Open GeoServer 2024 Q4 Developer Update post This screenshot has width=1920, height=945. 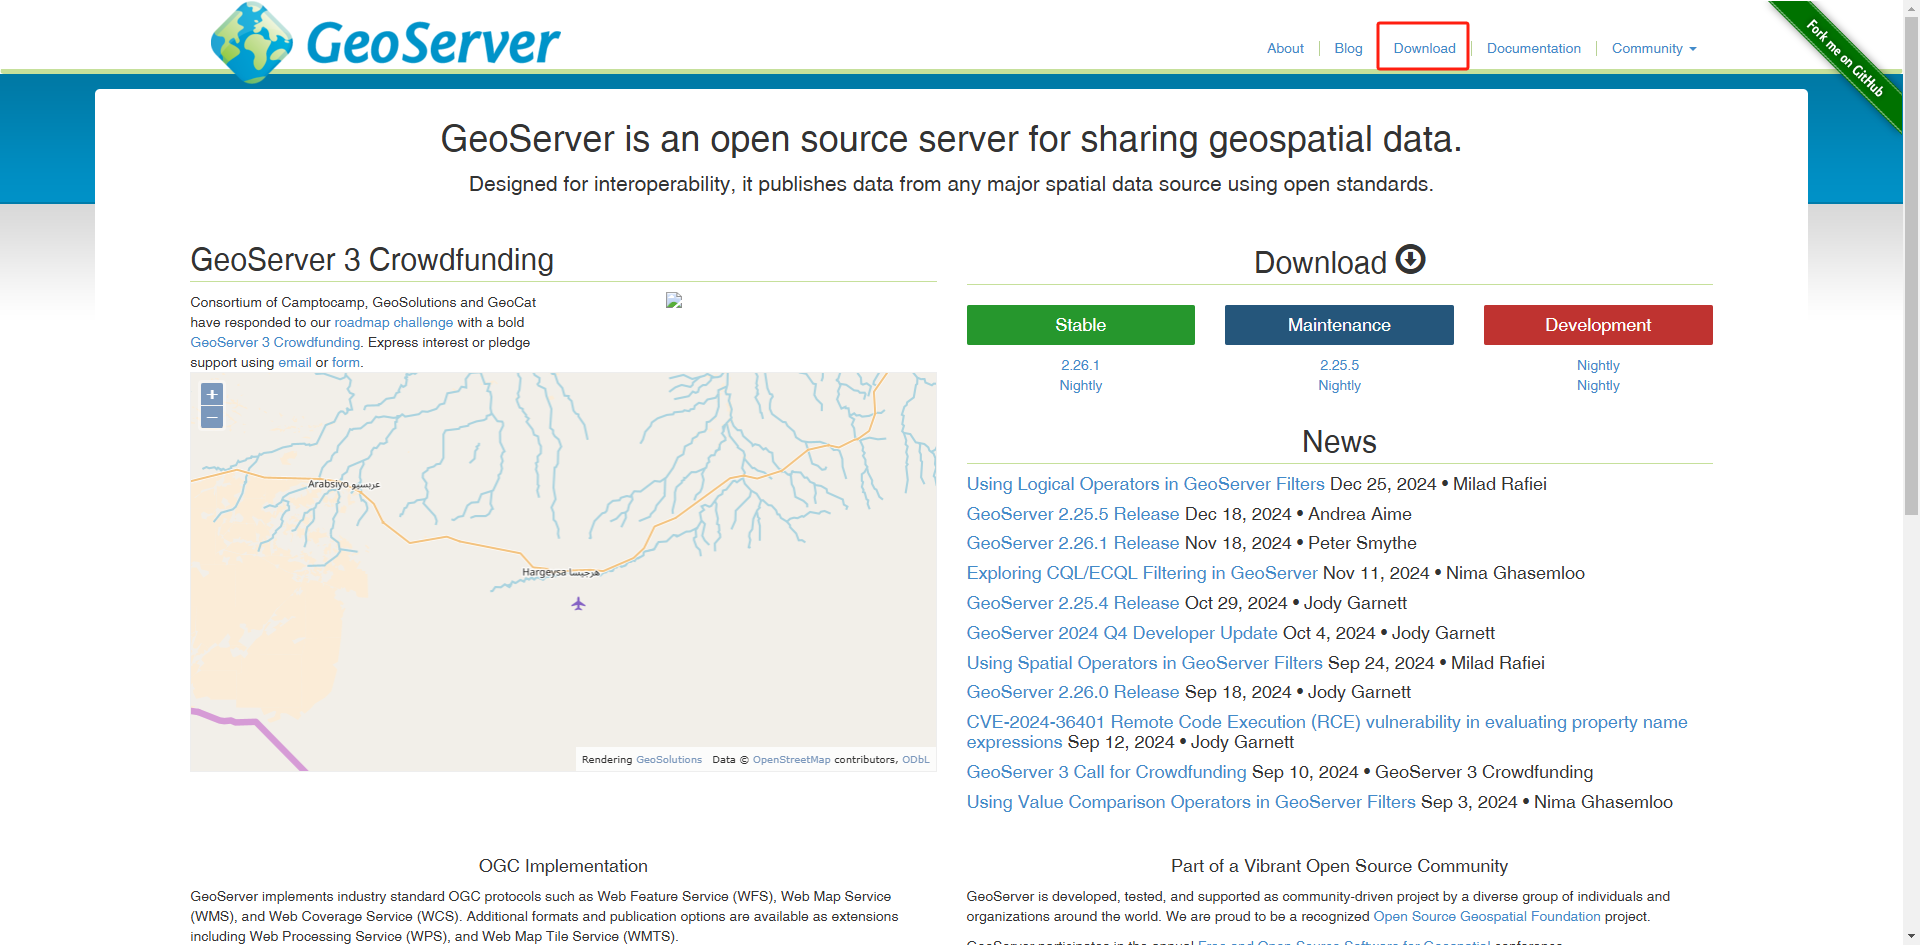1122,633
